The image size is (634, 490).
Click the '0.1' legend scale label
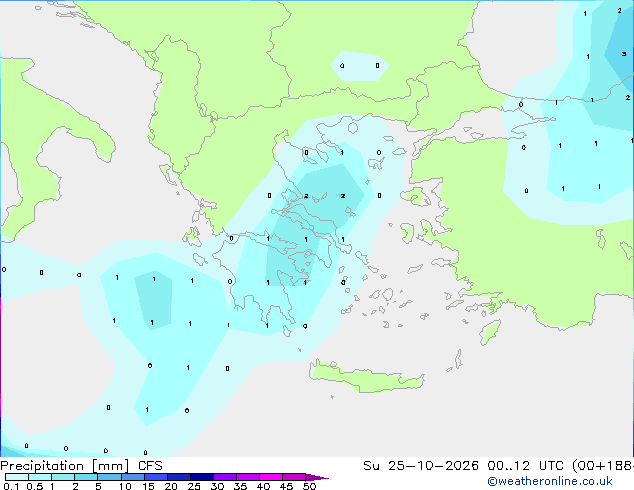tap(11, 486)
